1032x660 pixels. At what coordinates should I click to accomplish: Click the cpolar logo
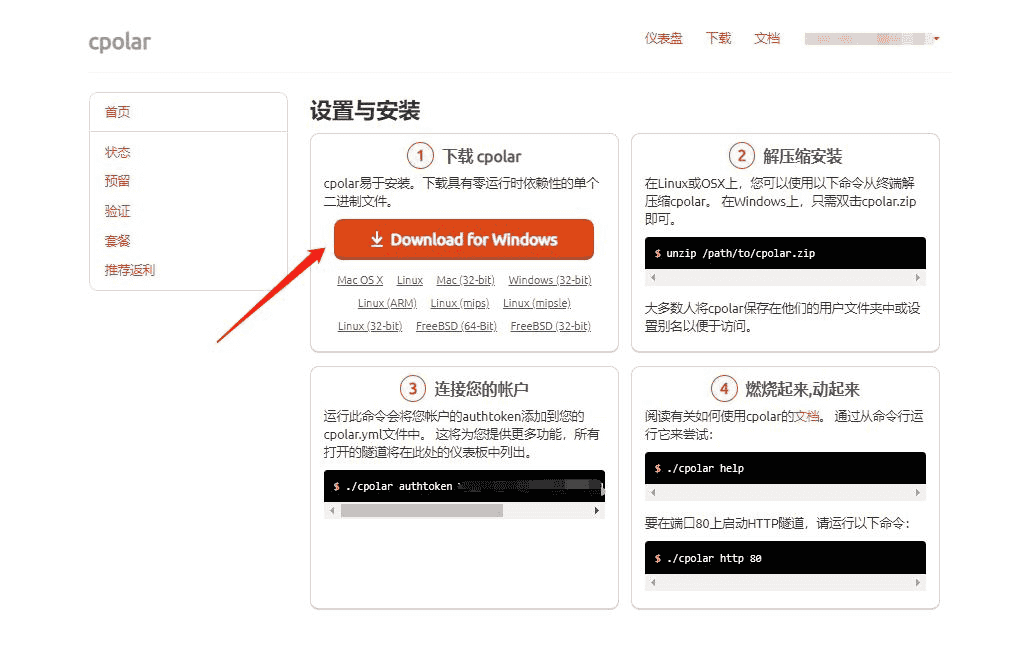click(x=119, y=41)
